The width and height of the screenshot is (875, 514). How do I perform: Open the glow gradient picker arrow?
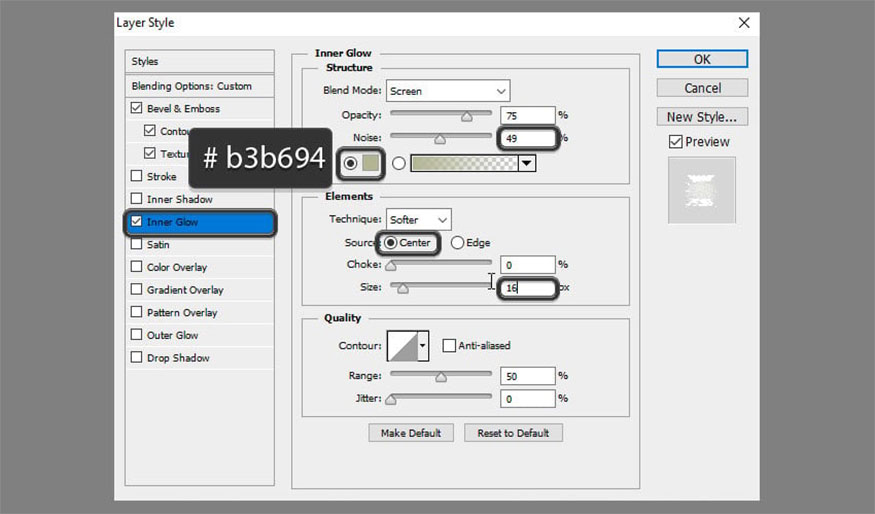[526, 163]
